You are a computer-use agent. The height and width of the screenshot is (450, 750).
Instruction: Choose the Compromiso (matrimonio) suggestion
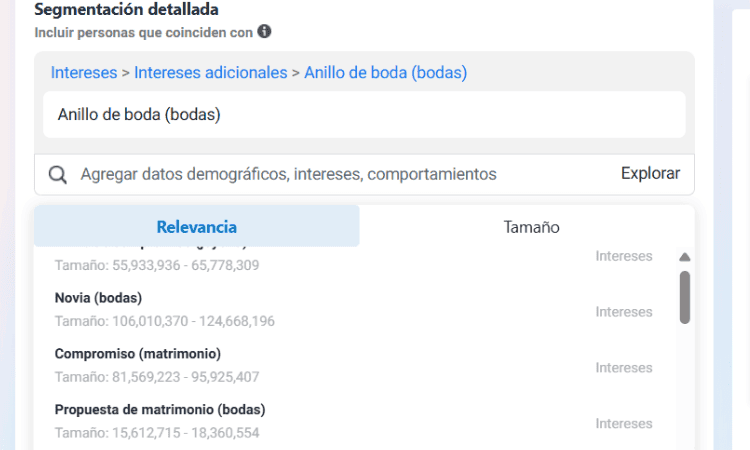[x=354, y=365]
